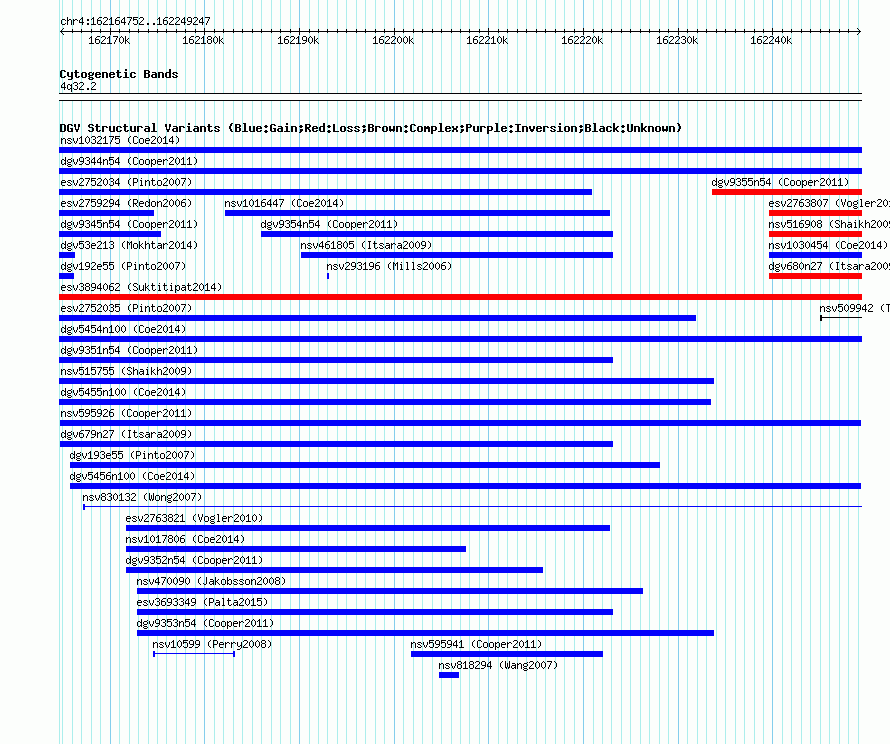This screenshot has width=890, height=744.
Task: Open esv2763807 (Vogler) variant label
Action: [x=829, y=203]
